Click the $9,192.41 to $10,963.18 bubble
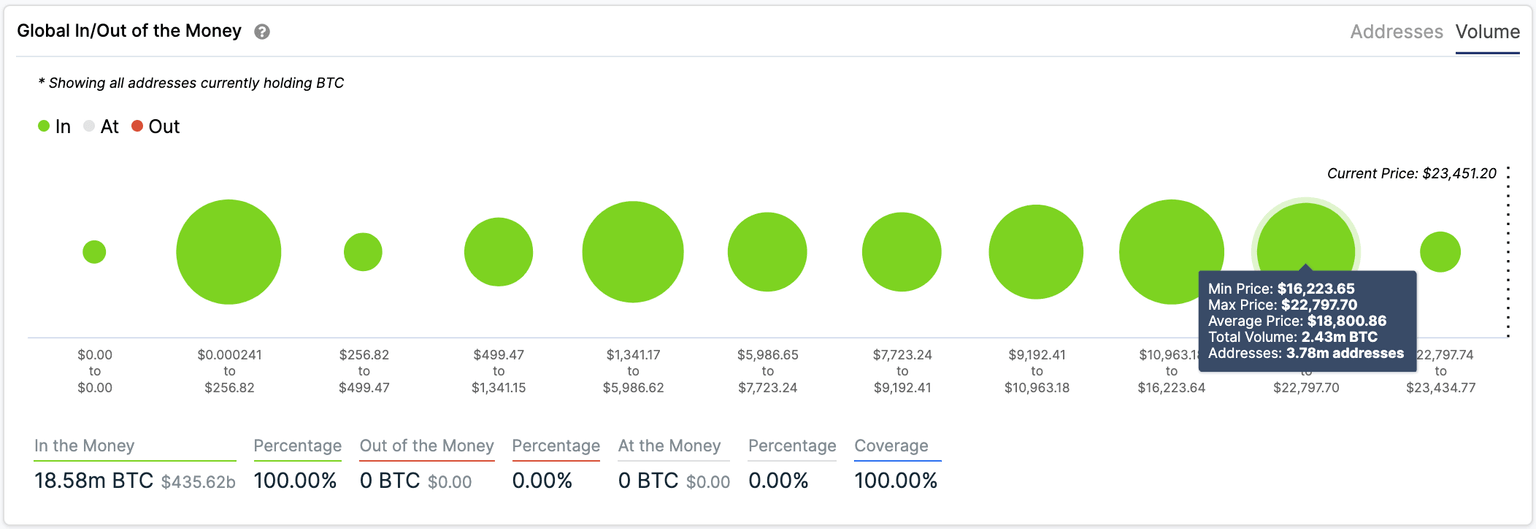Image resolution: width=1536 pixels, height=529 pixels. [x=1036, y=252]
